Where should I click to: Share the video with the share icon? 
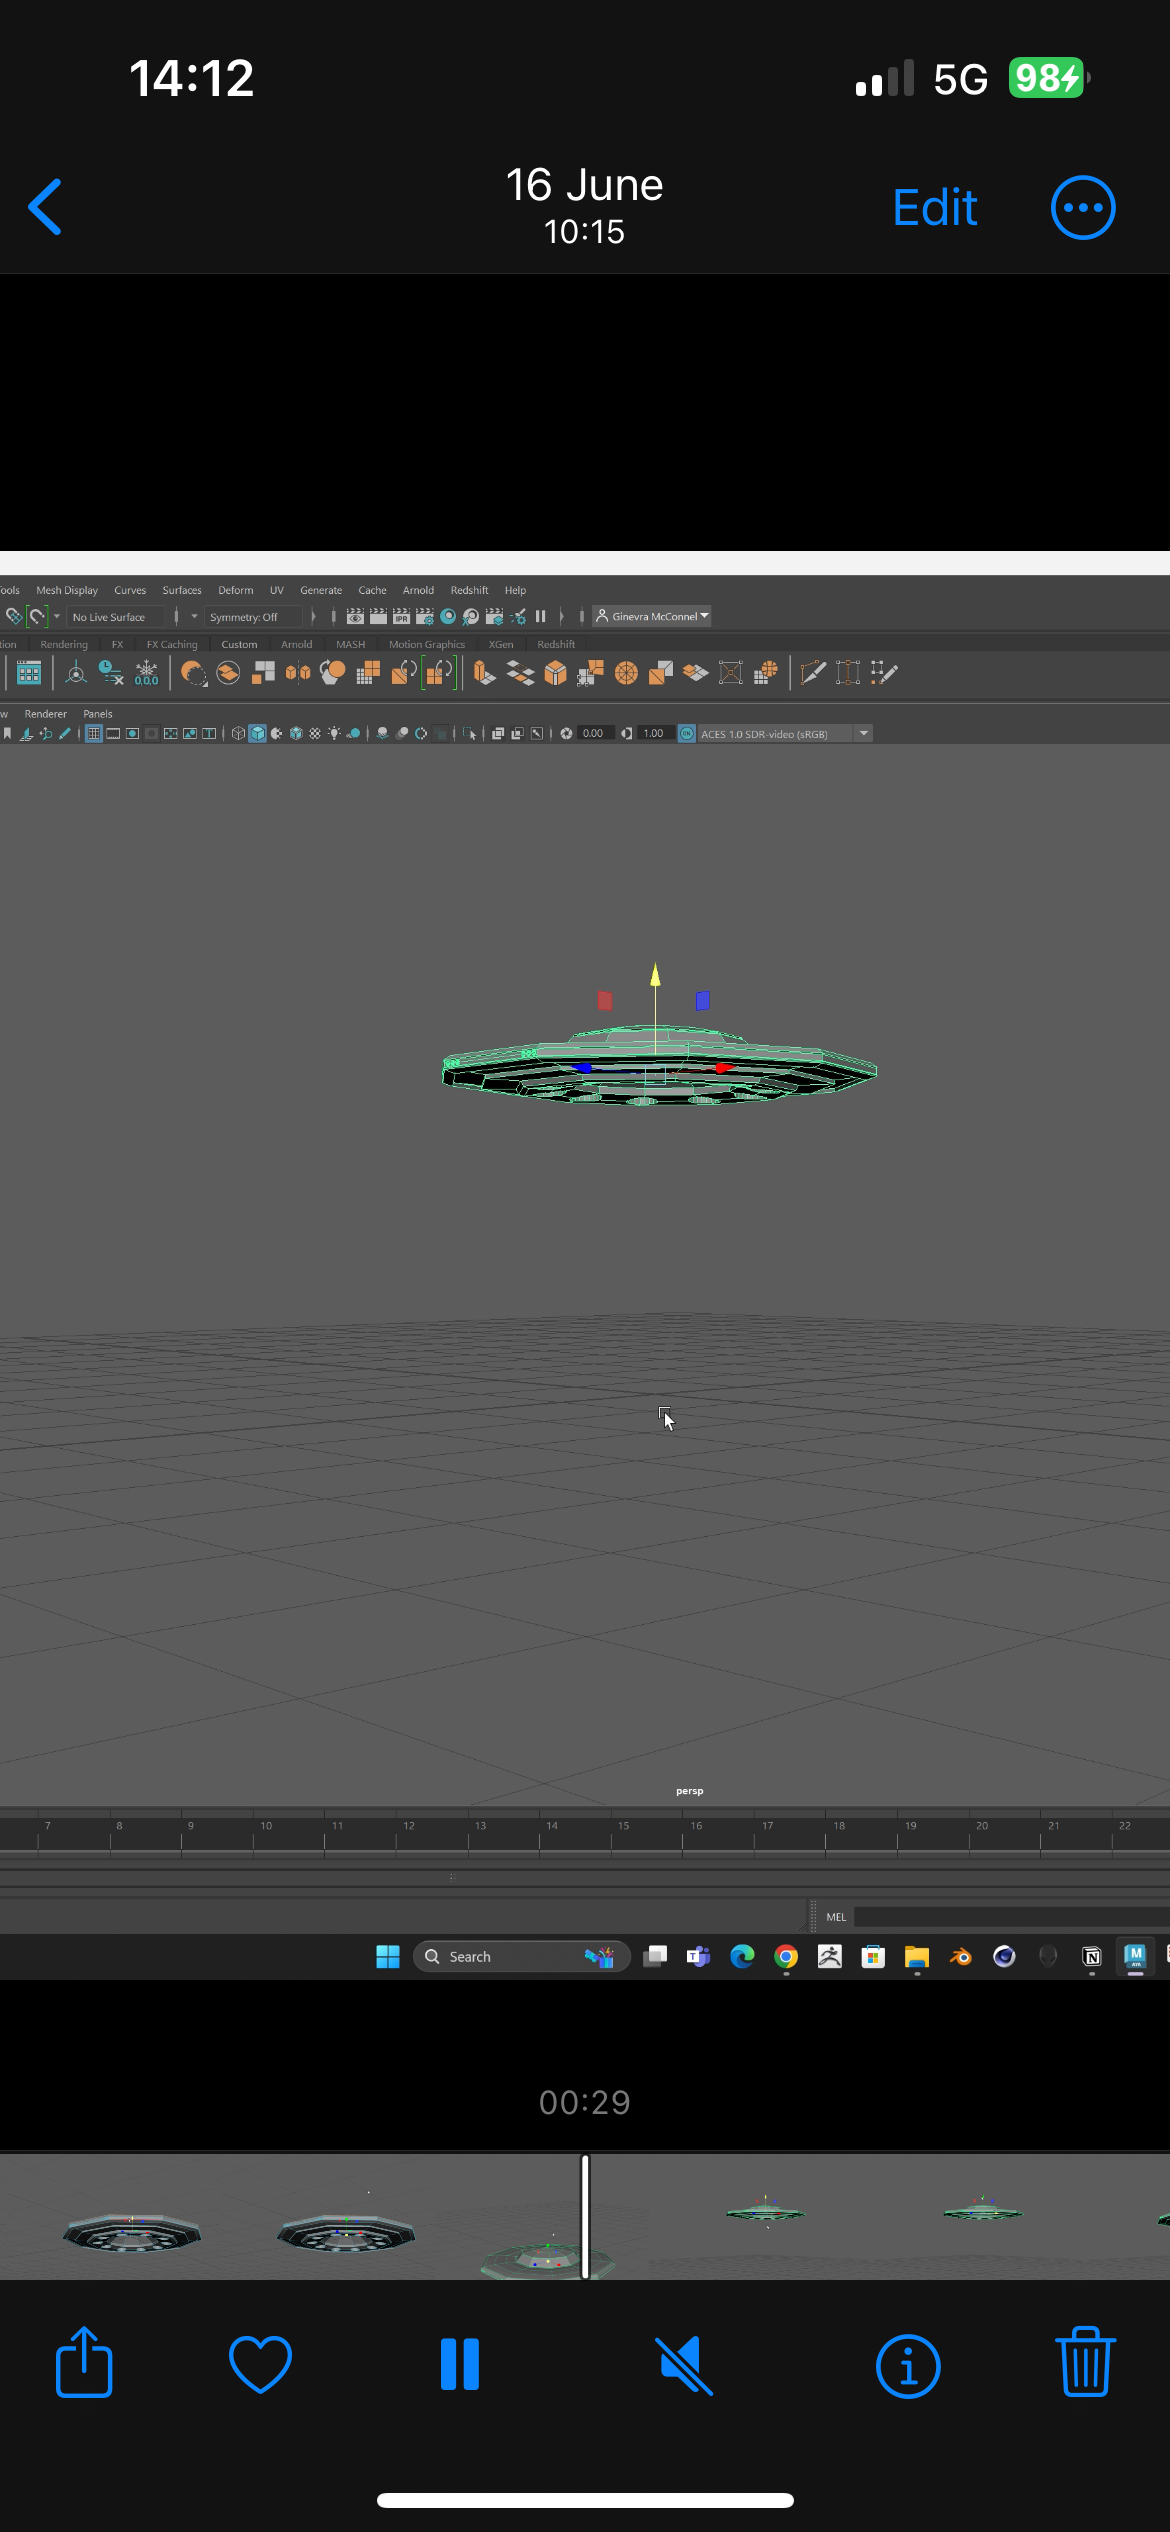coord(84,2362)
